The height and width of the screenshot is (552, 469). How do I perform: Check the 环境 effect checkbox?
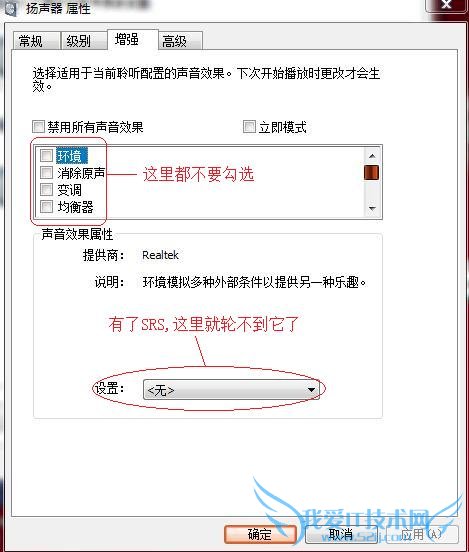[46, 155]
